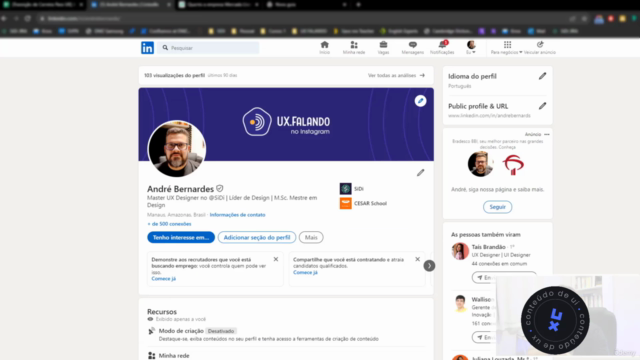Viewport: 640px width, 360px height.
Task: Click the Seguir button in the ad
Action: point(498,207)
